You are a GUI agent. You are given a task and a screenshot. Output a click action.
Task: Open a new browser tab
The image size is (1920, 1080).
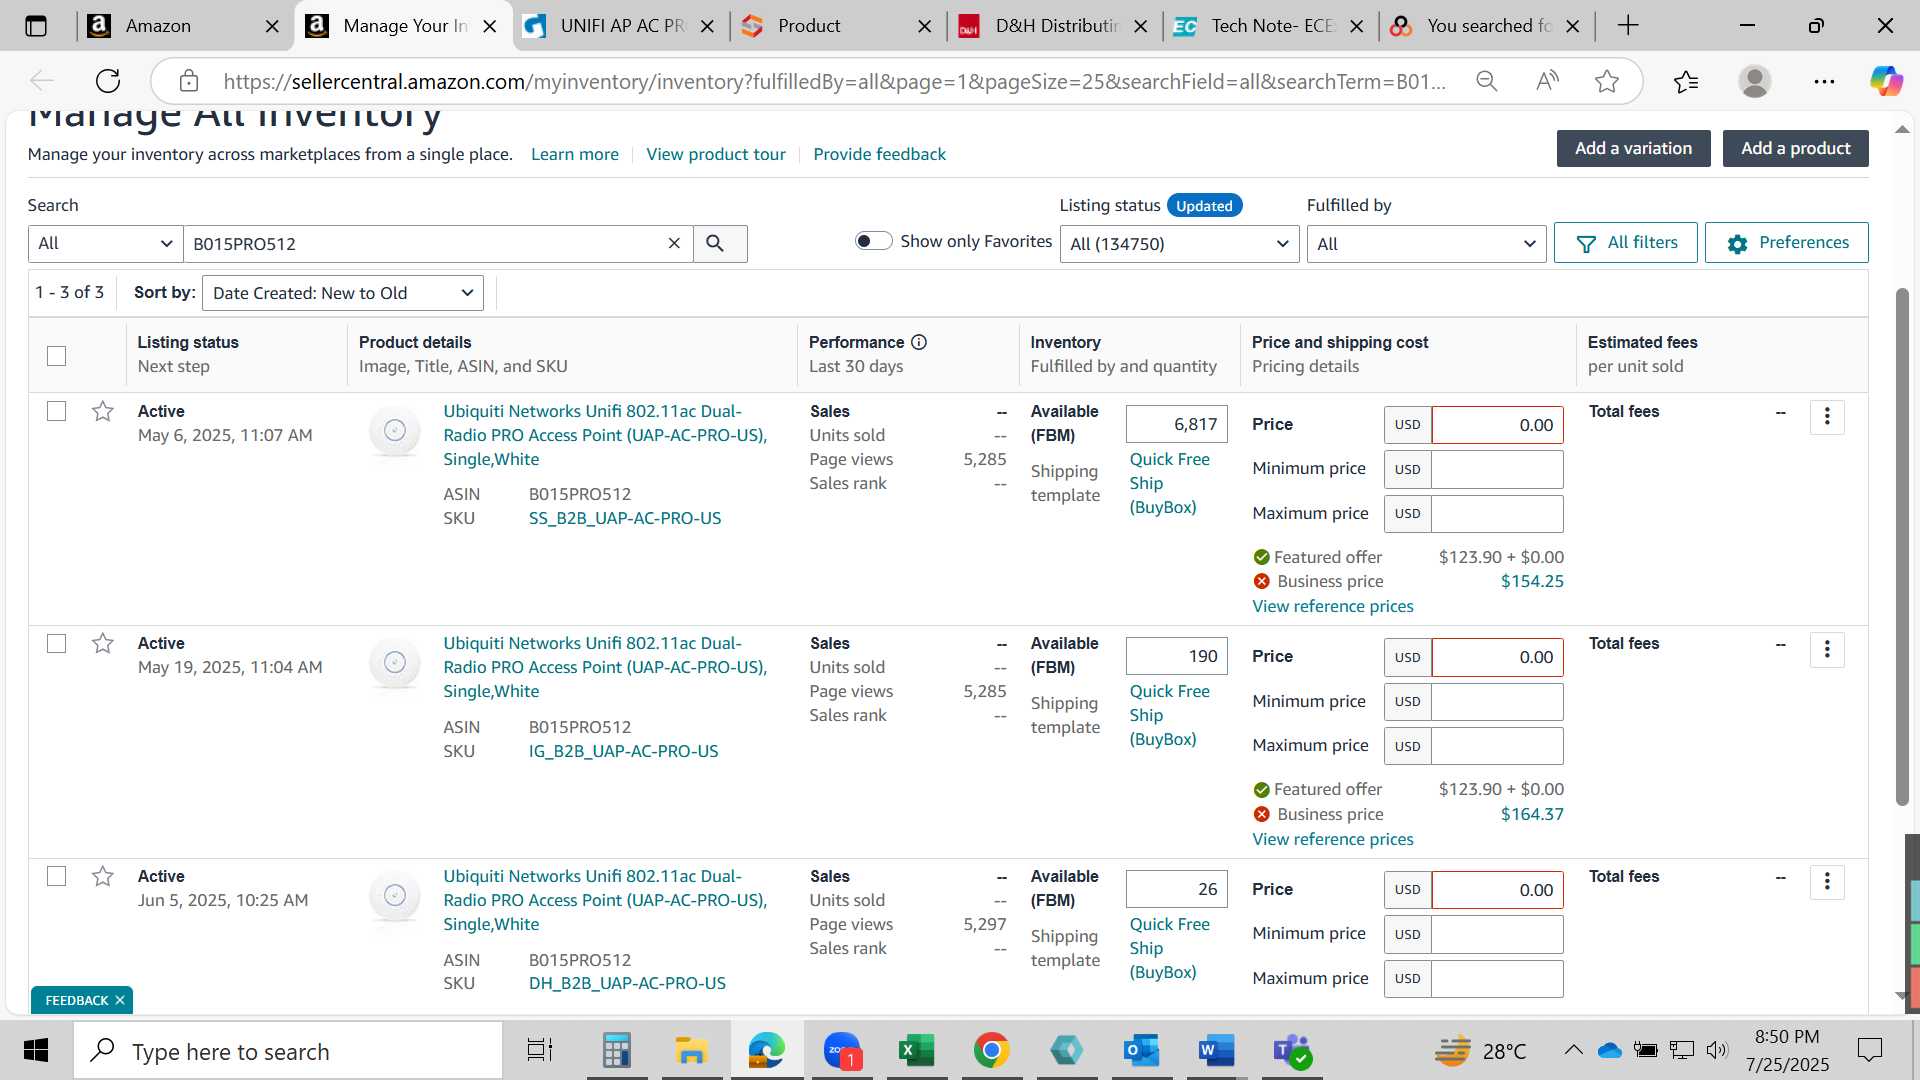1628,26
